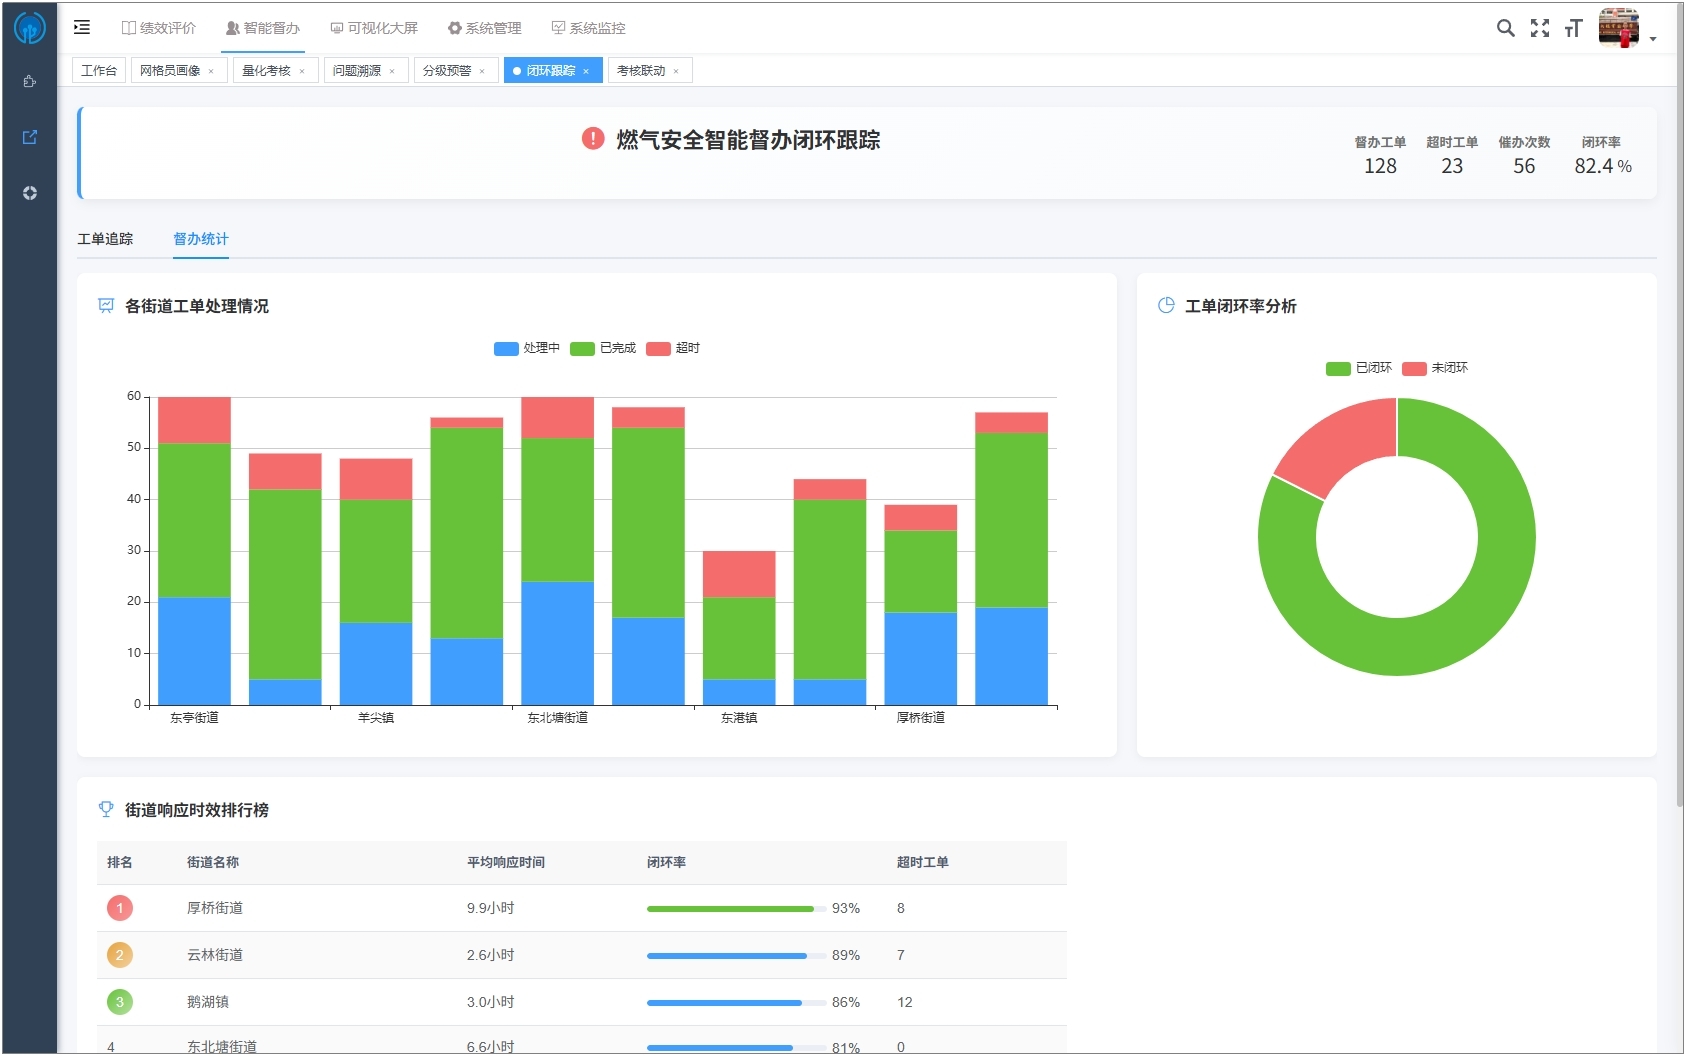Close the 问题溯源 tab

pos(392,71)
